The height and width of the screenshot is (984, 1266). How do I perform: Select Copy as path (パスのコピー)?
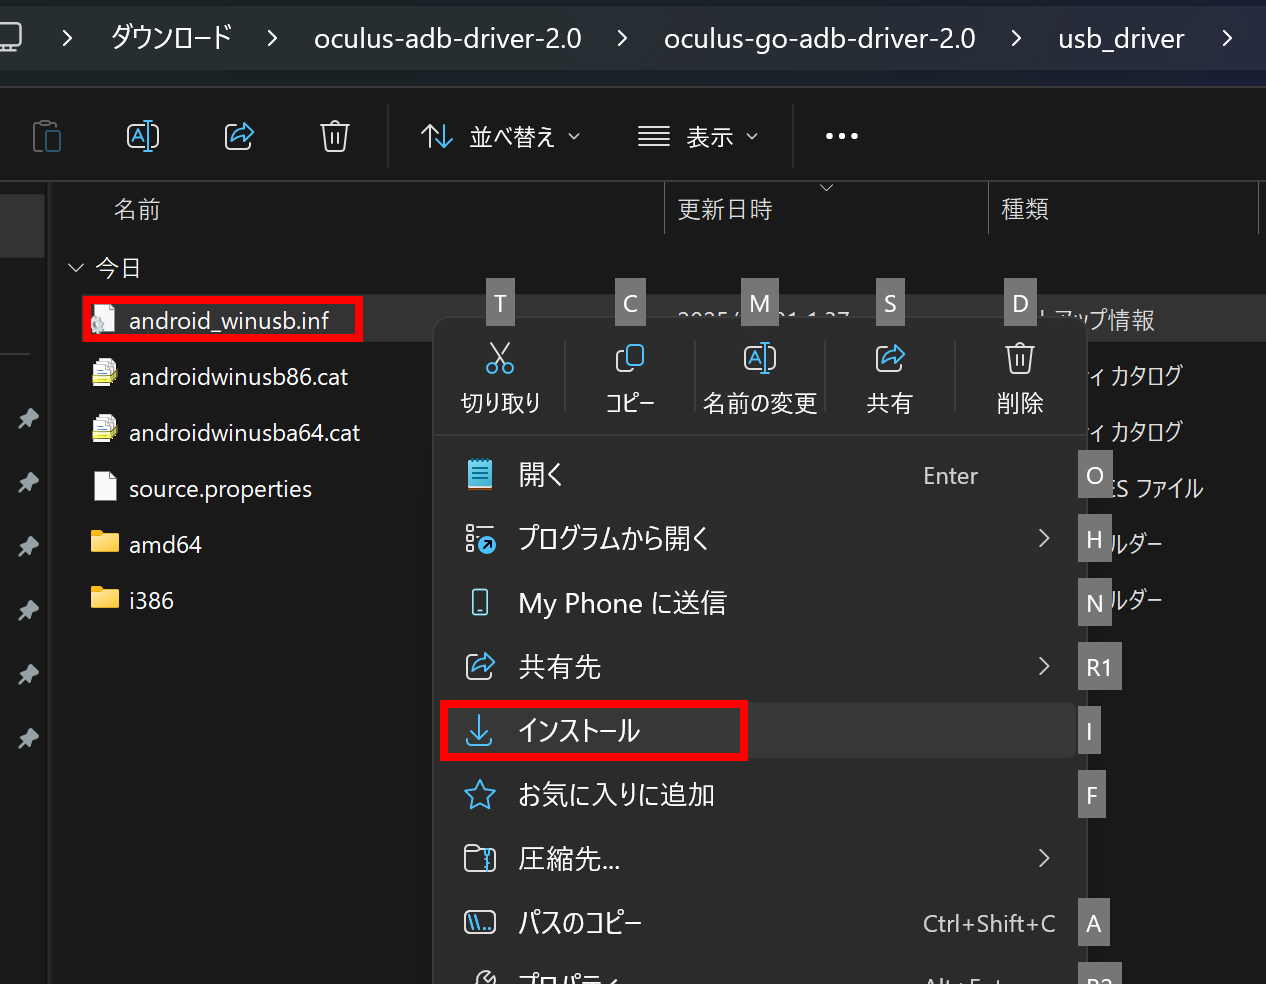pos(580,923)
